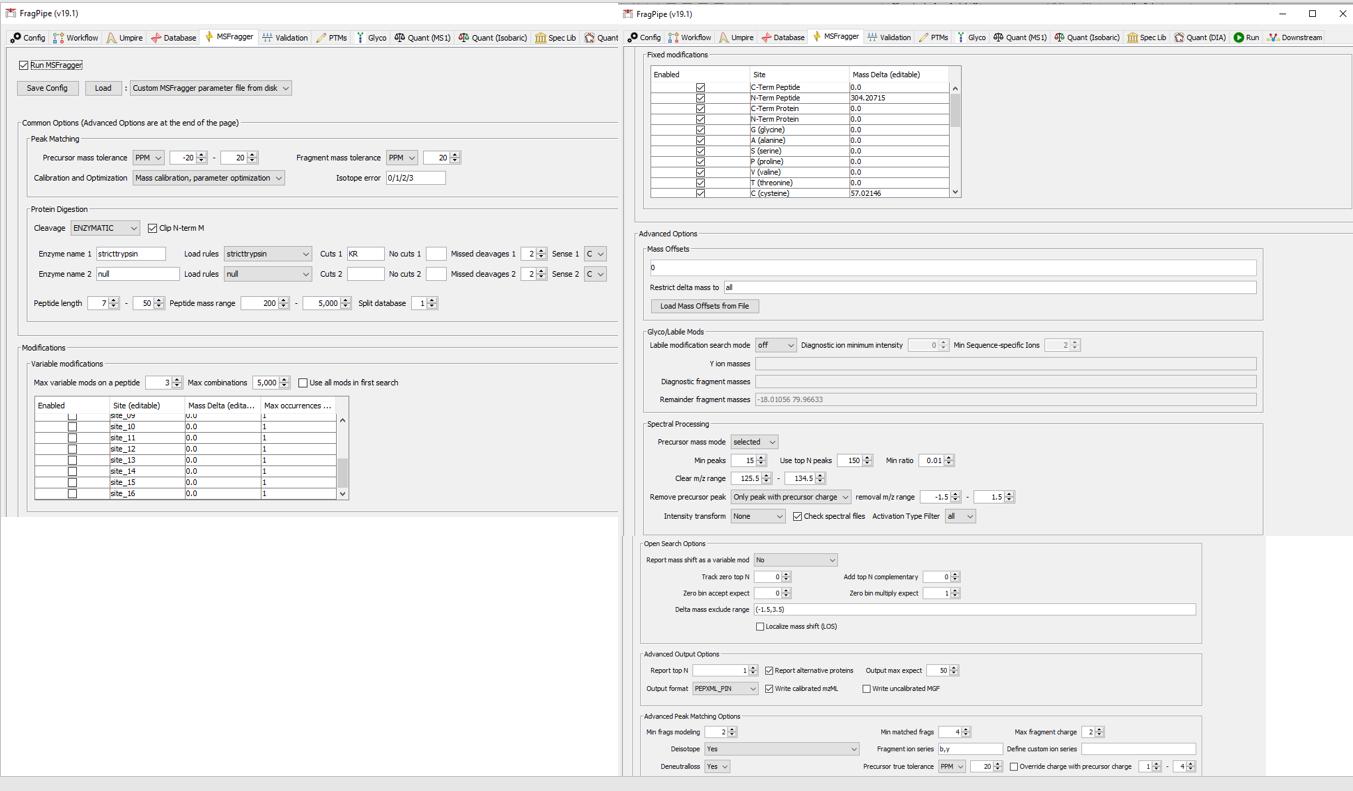This screenshot has width=1353, height=791.
Task: Disable Clip N-term M option
Action: tap(151, 227)
